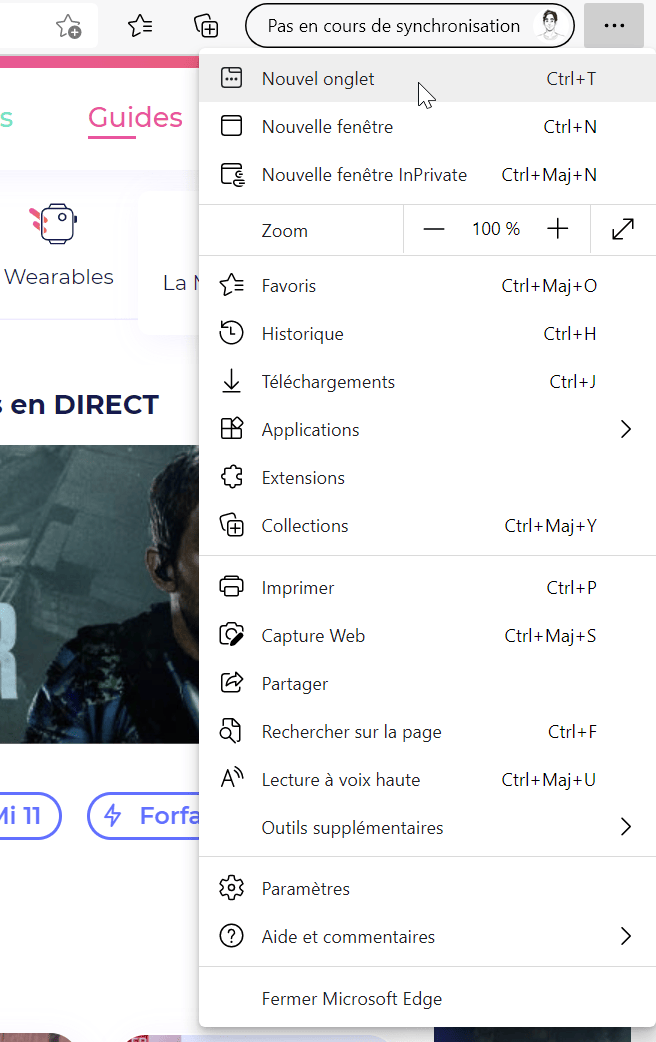Click the profile sync status button
The height and width of the screenshot is (1042, 656).
click(409, 26)
